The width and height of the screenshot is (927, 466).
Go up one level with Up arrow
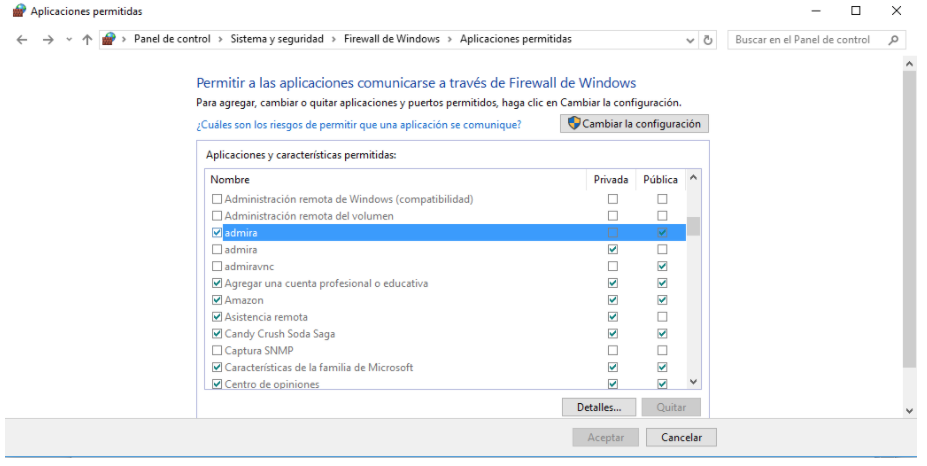(87, 40)
